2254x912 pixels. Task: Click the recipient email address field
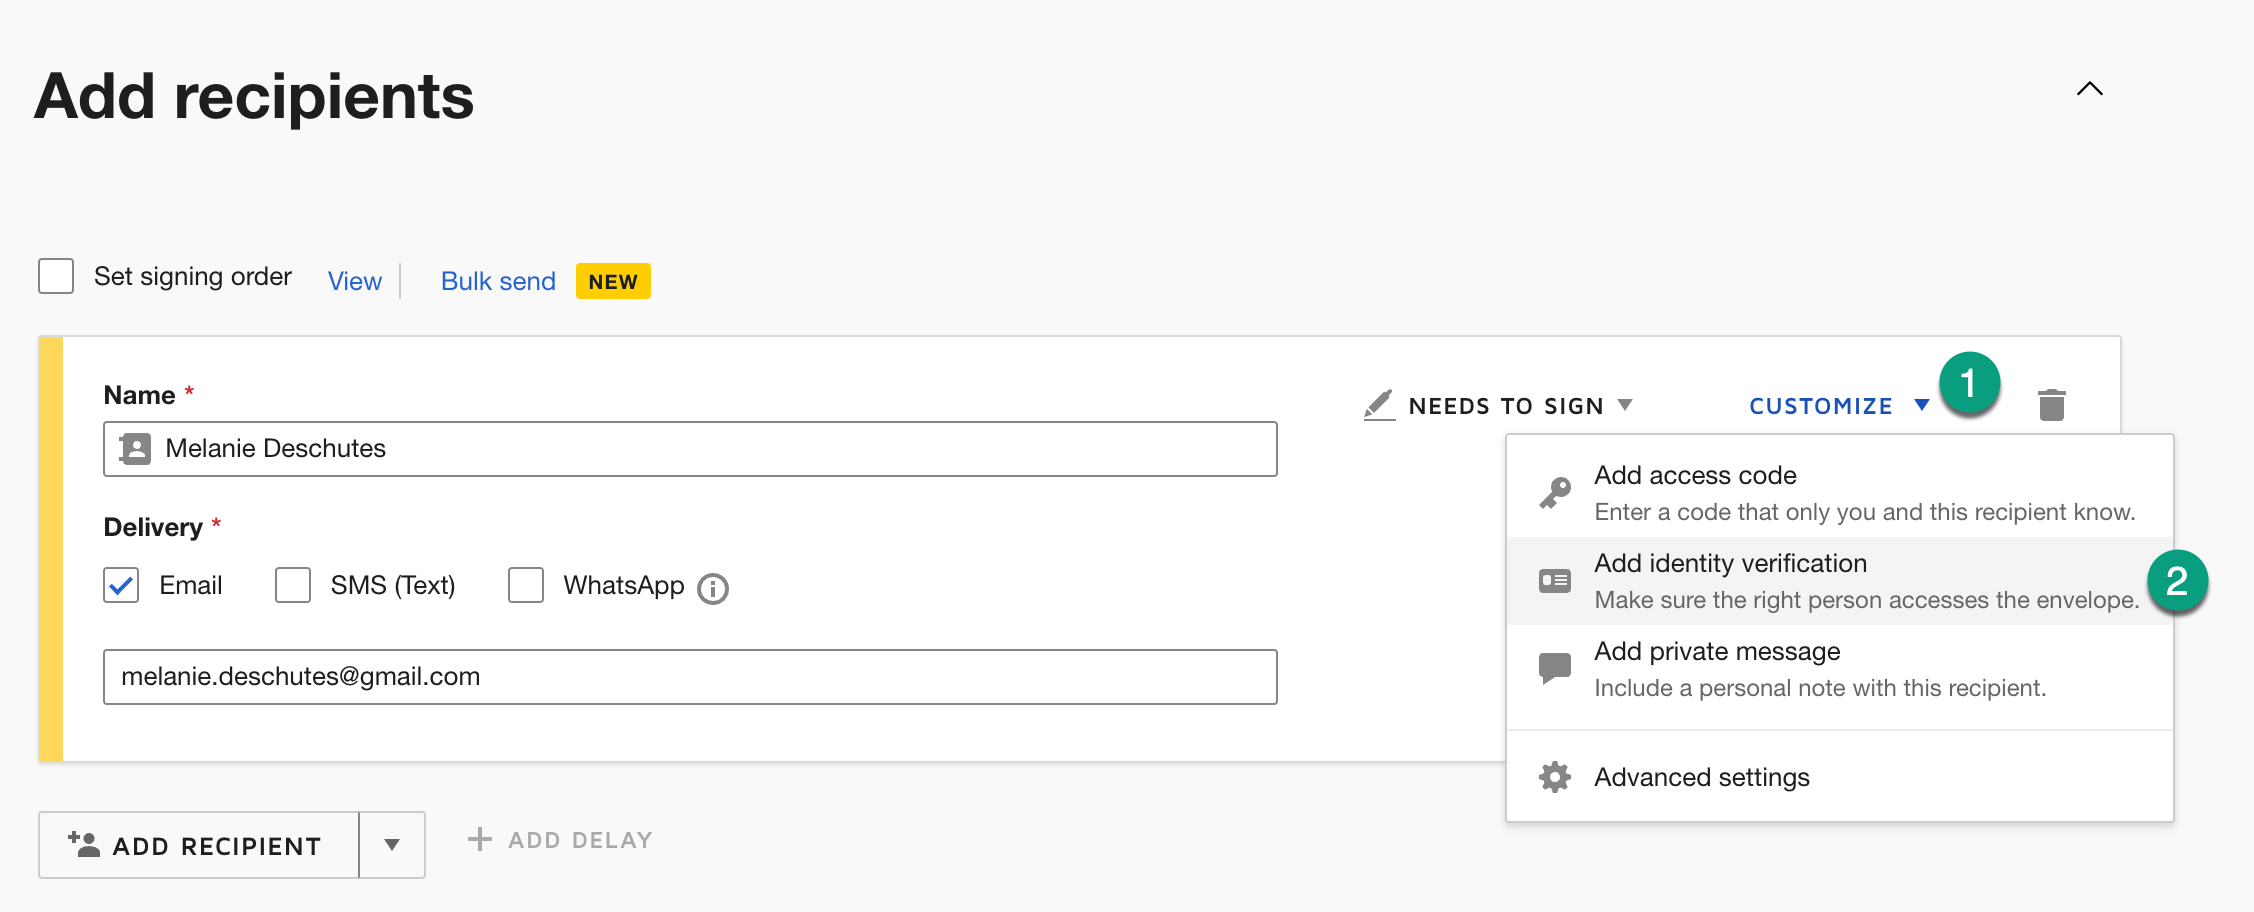690,677
